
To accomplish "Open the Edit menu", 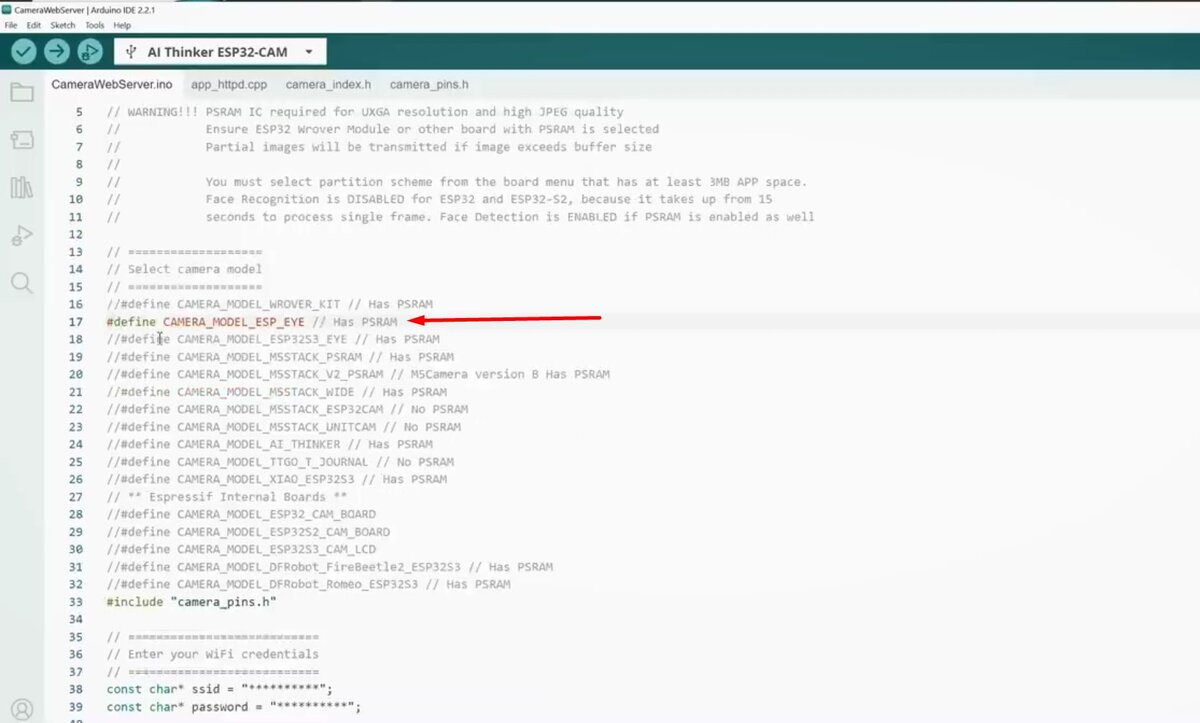I will coord(34,25).
